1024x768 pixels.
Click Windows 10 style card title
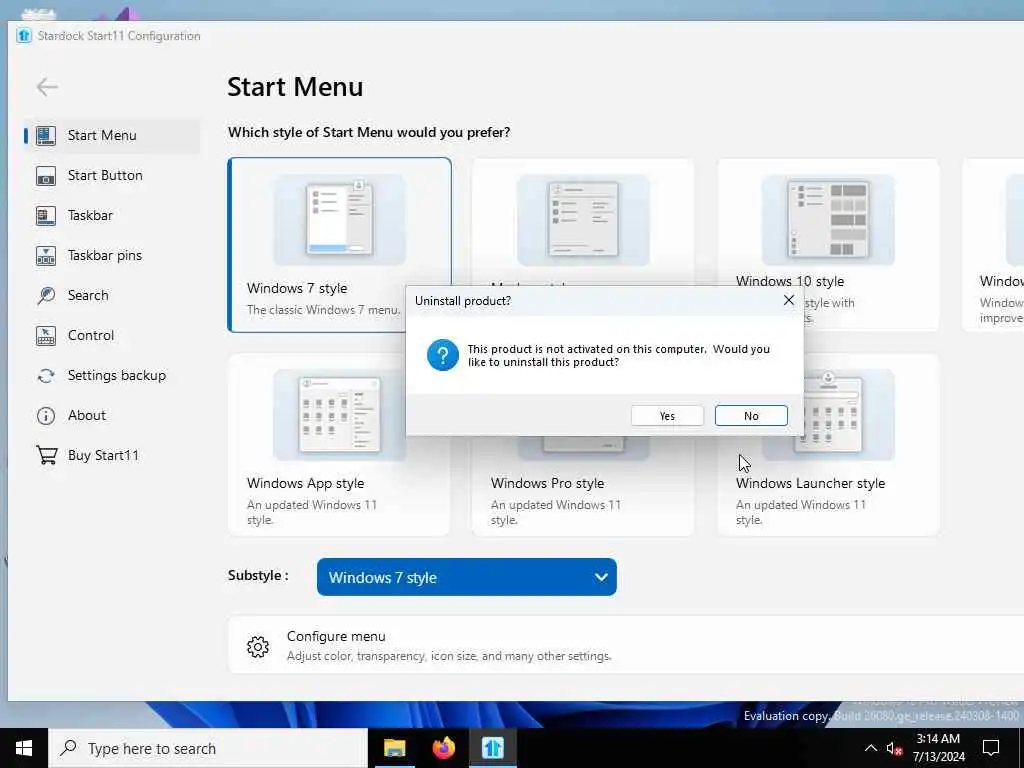coord(790,281)
